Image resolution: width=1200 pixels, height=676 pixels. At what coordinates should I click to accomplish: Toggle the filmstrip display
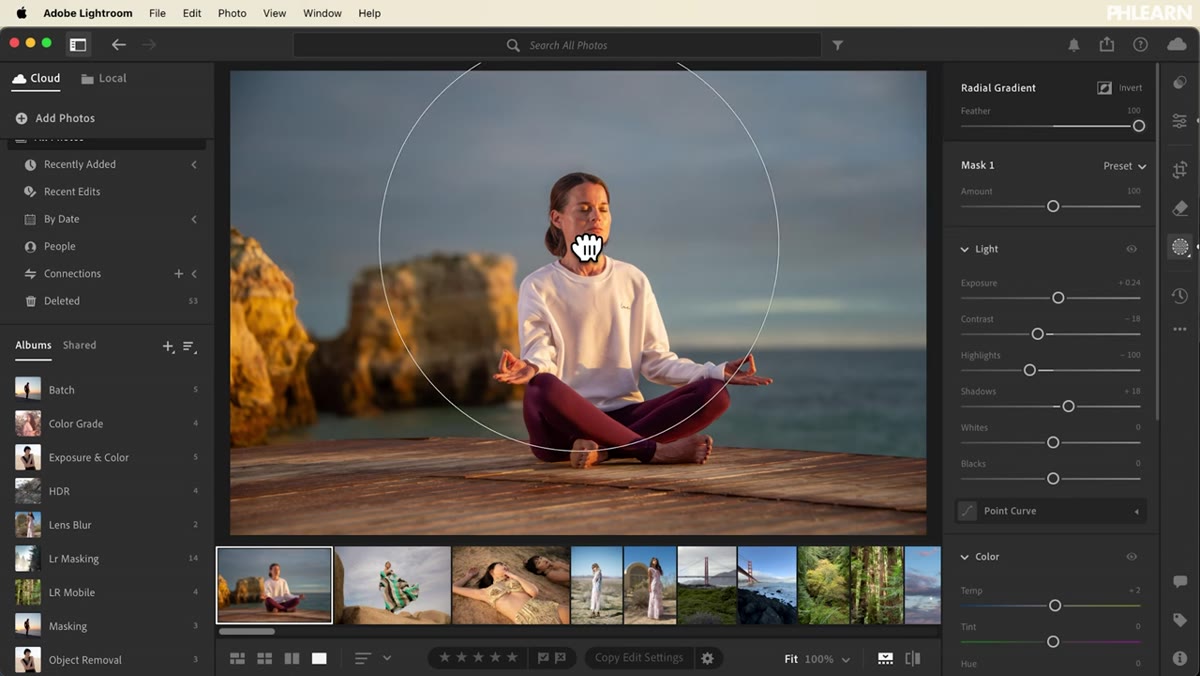click(x=885, y=658)
